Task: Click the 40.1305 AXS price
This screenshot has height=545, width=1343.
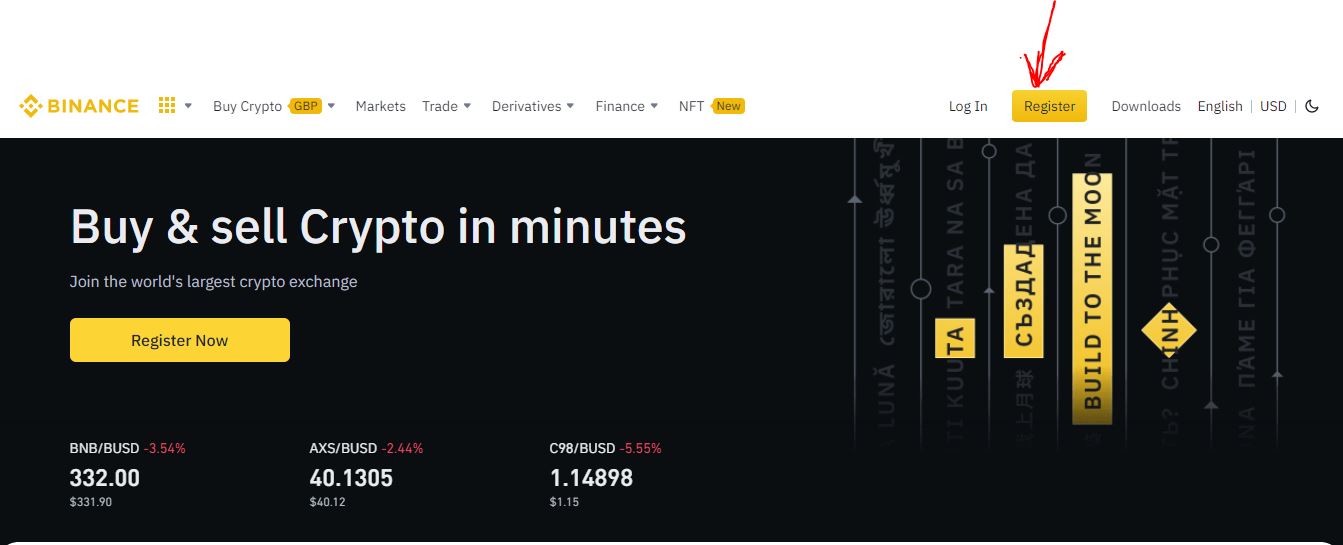Action: (351, 478)
